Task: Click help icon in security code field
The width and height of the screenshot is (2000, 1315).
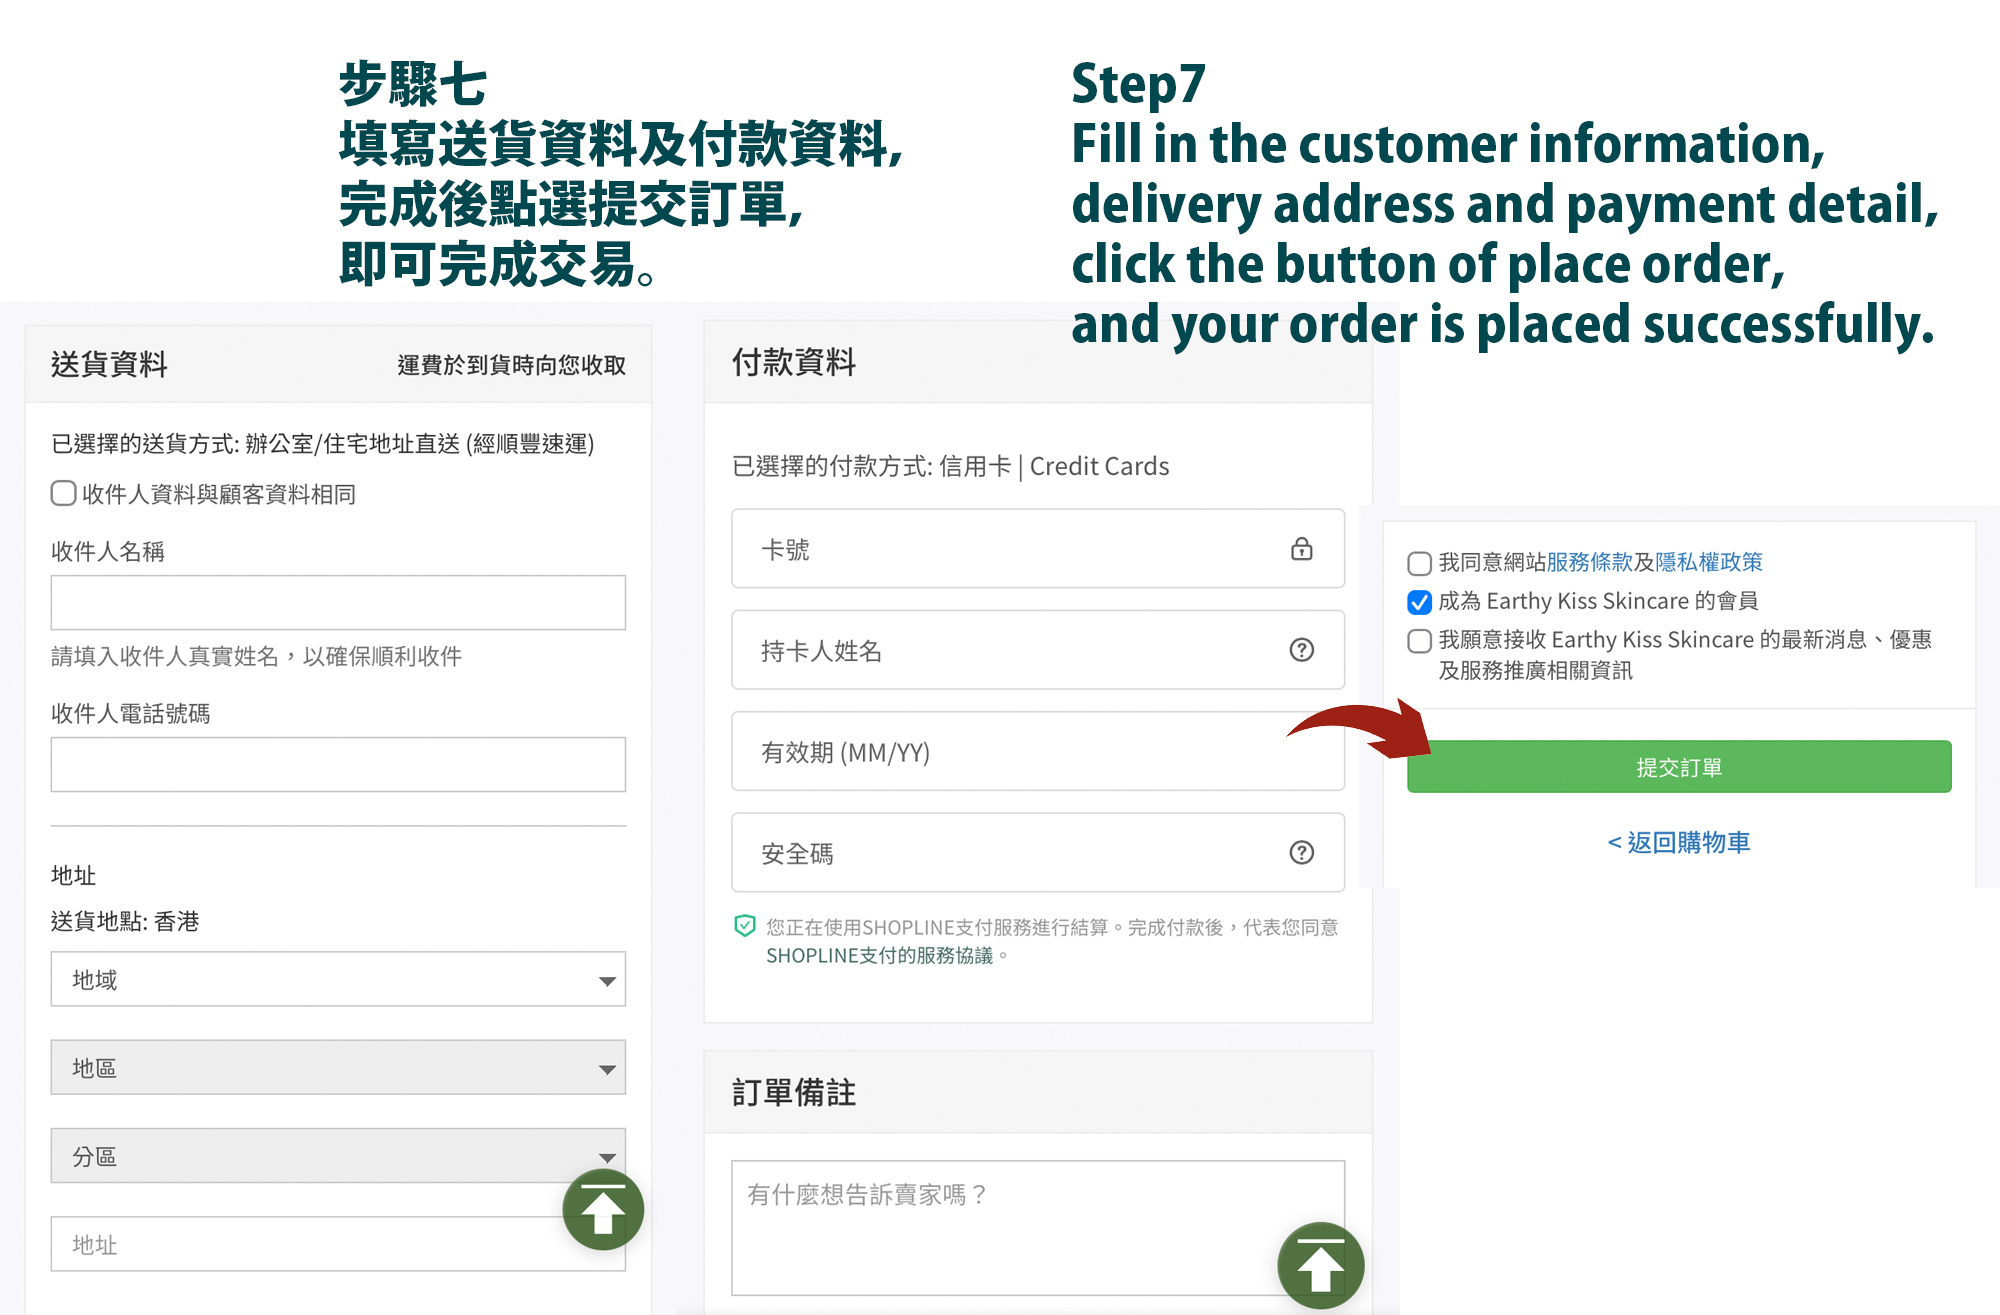Action: [1301, 853]
